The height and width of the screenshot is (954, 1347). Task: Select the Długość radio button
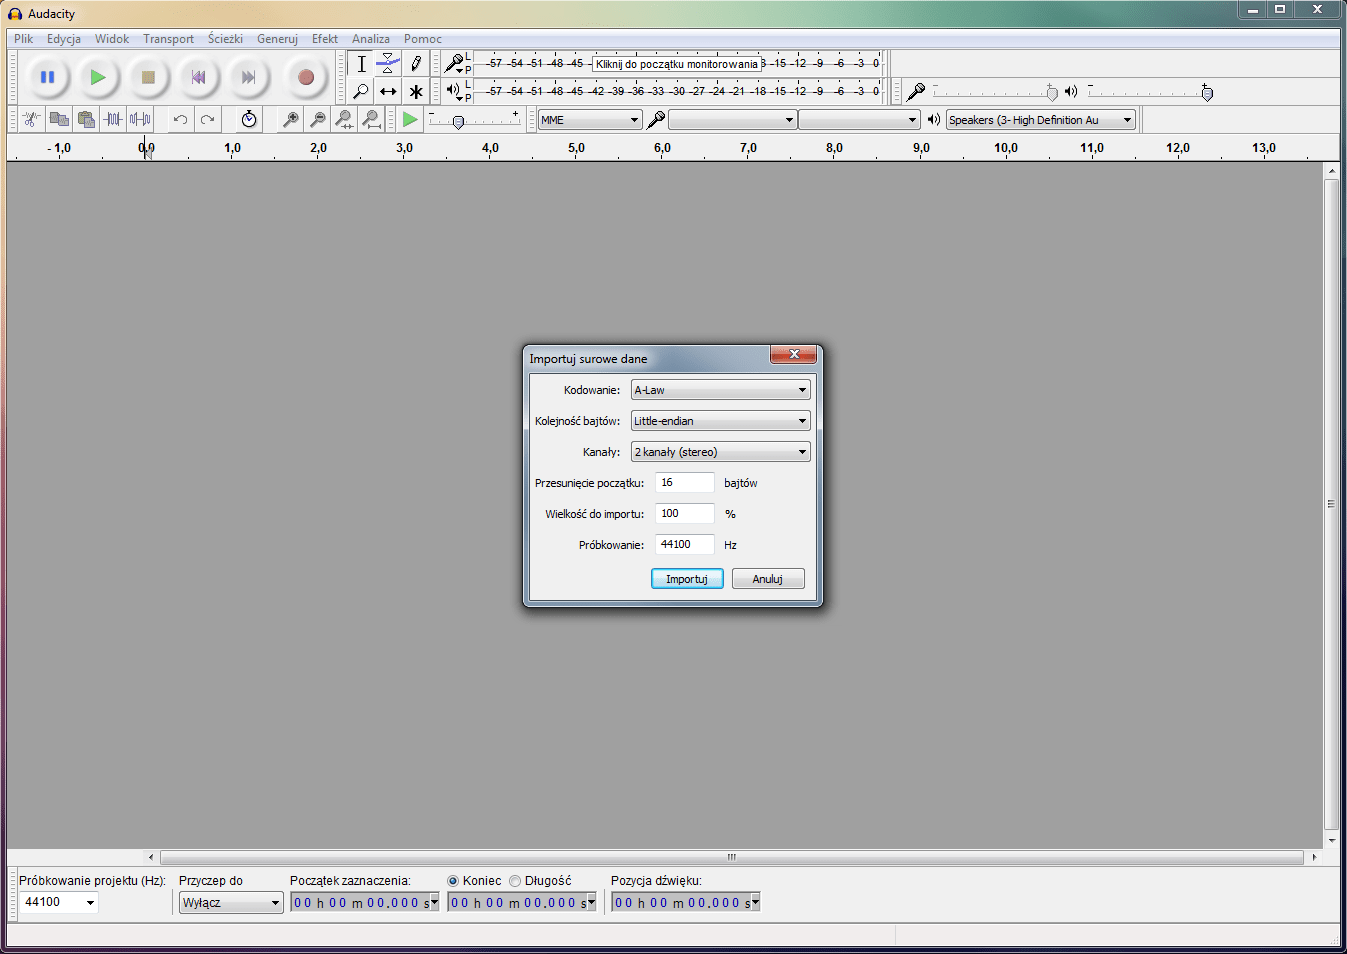(515, 881)
